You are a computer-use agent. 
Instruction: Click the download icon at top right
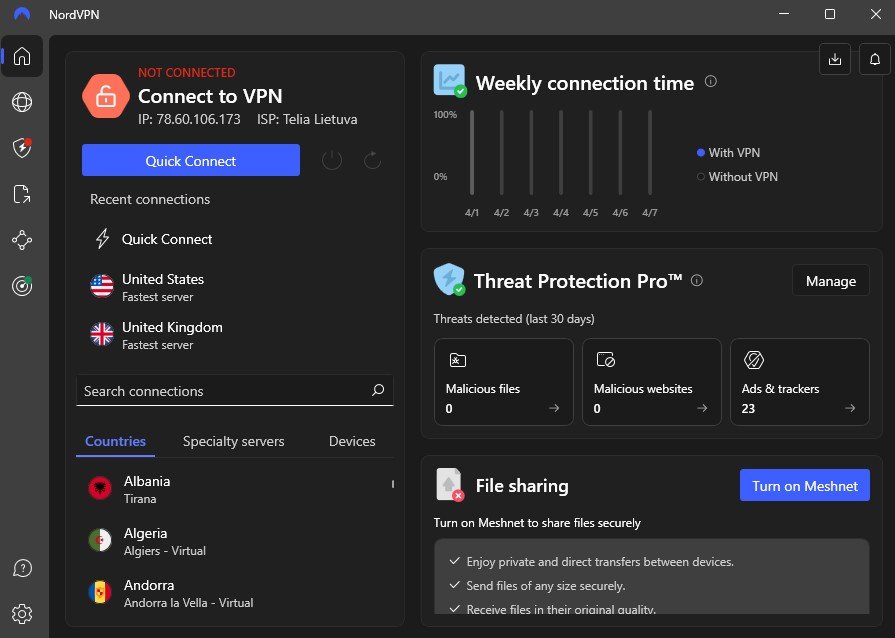pyautogui.click(x=834, y=59)
